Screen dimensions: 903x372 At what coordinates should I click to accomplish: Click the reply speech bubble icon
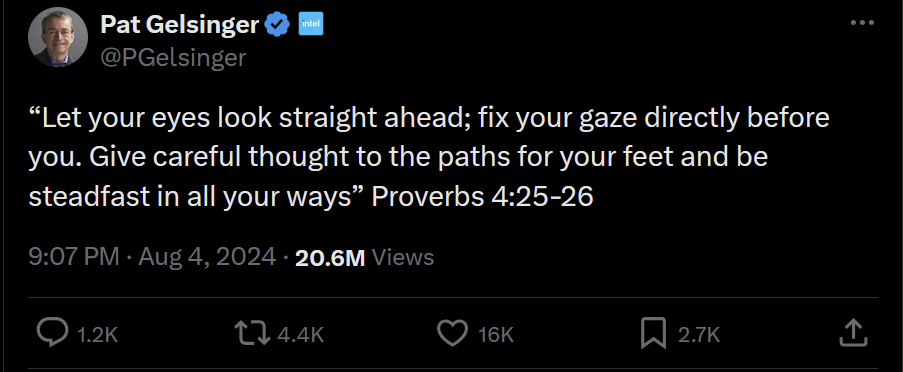click(52, 333)
